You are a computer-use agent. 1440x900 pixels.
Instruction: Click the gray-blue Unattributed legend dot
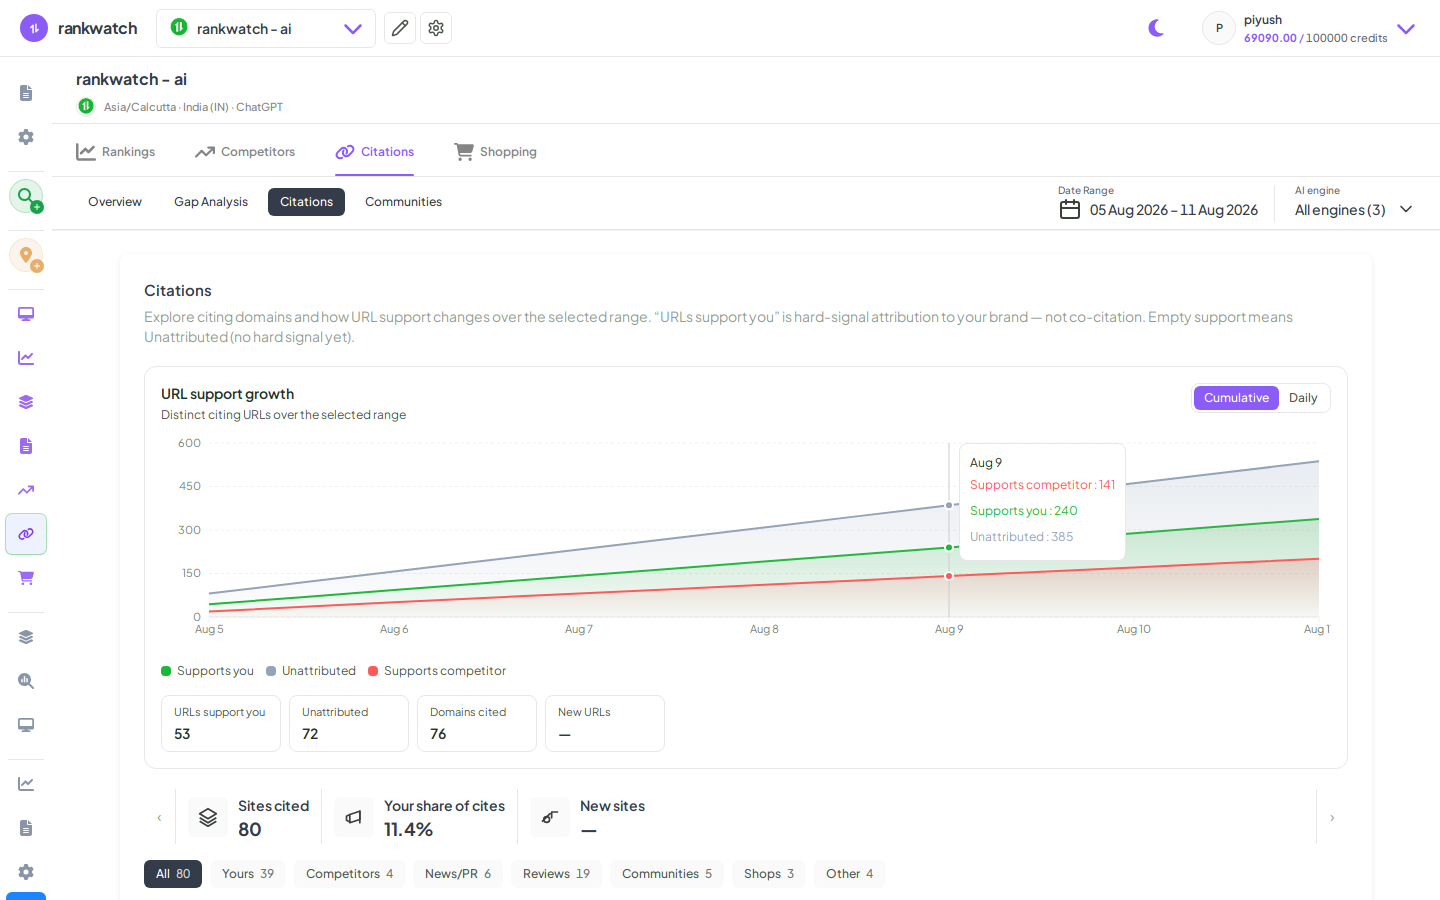pos(271,671)
